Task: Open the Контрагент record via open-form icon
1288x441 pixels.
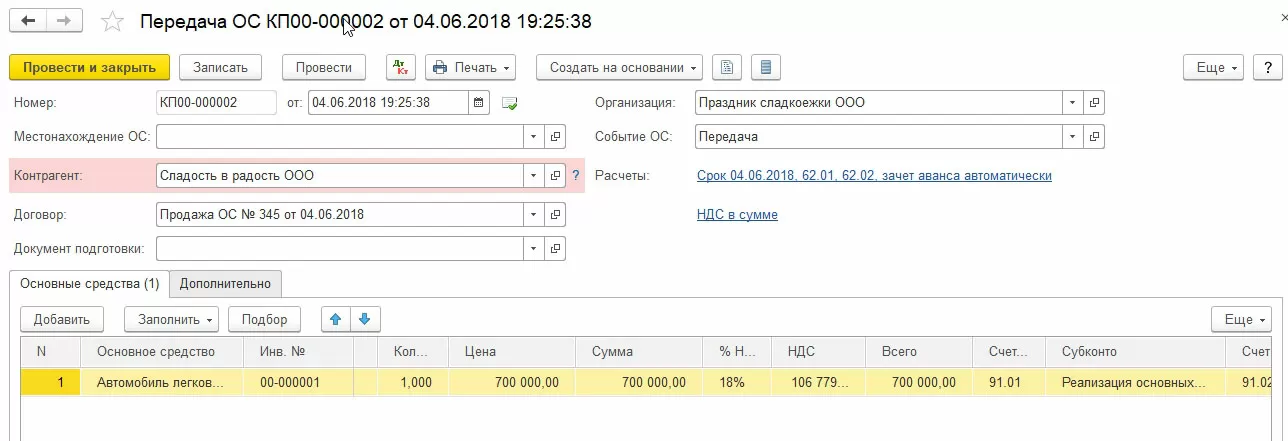Action: (556, 176)
